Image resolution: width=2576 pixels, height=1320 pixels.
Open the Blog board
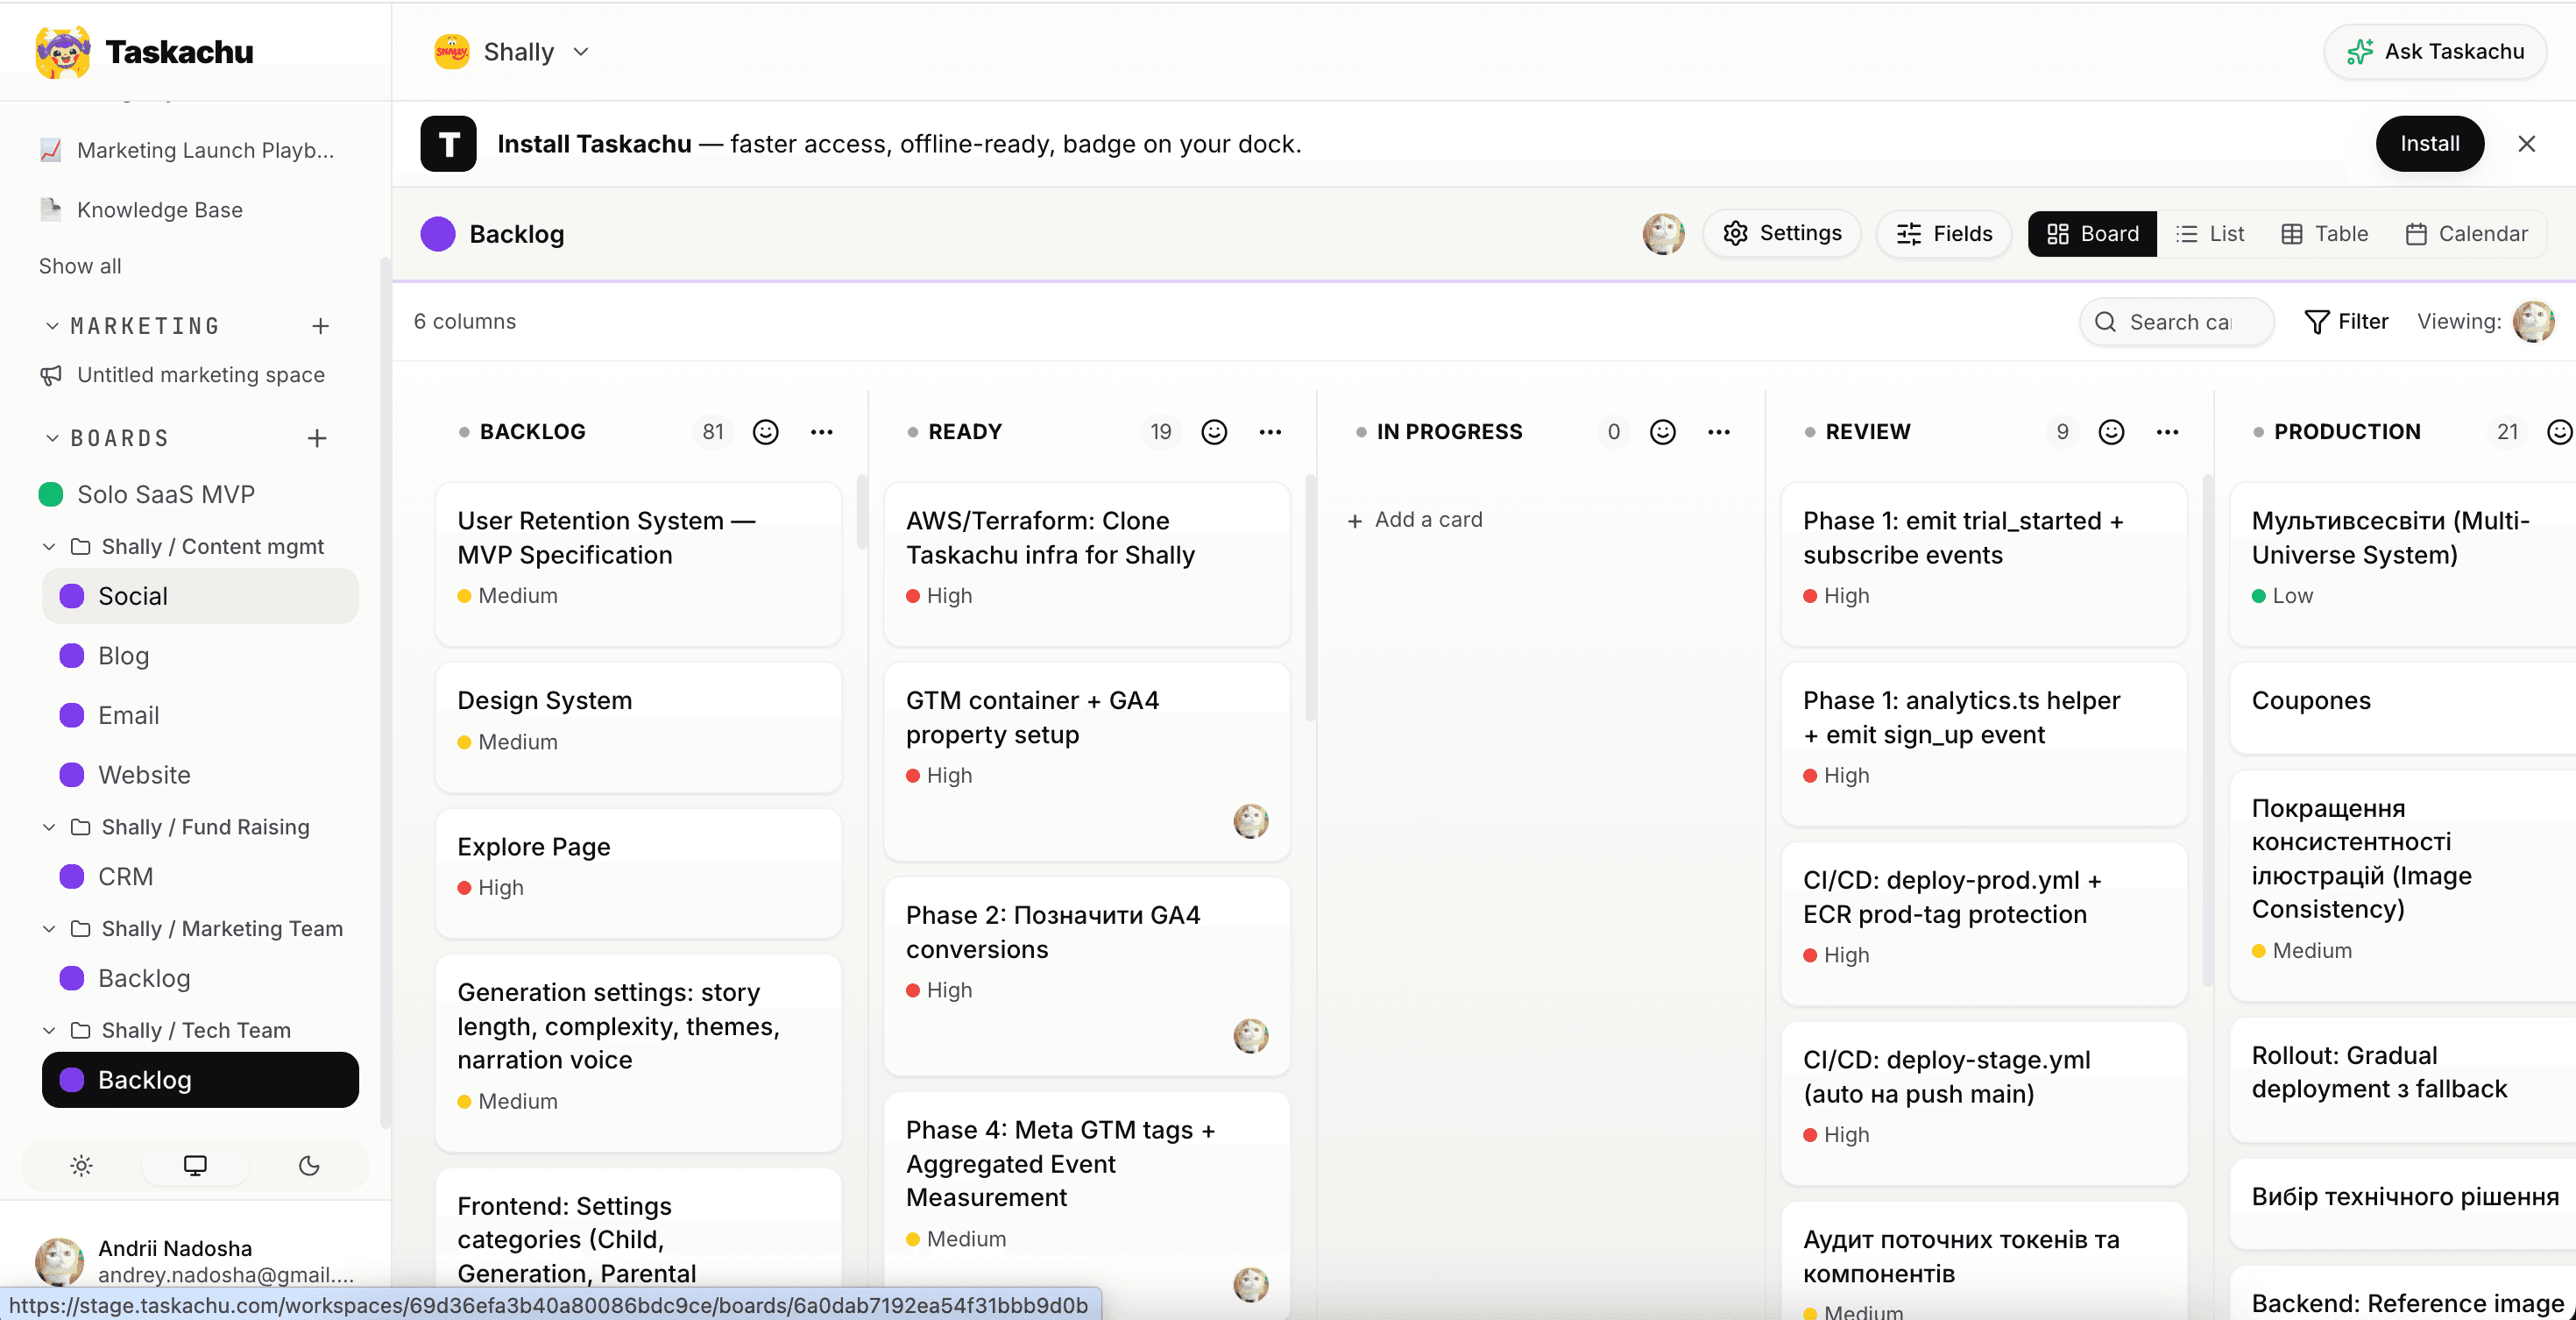pos(200,656)
